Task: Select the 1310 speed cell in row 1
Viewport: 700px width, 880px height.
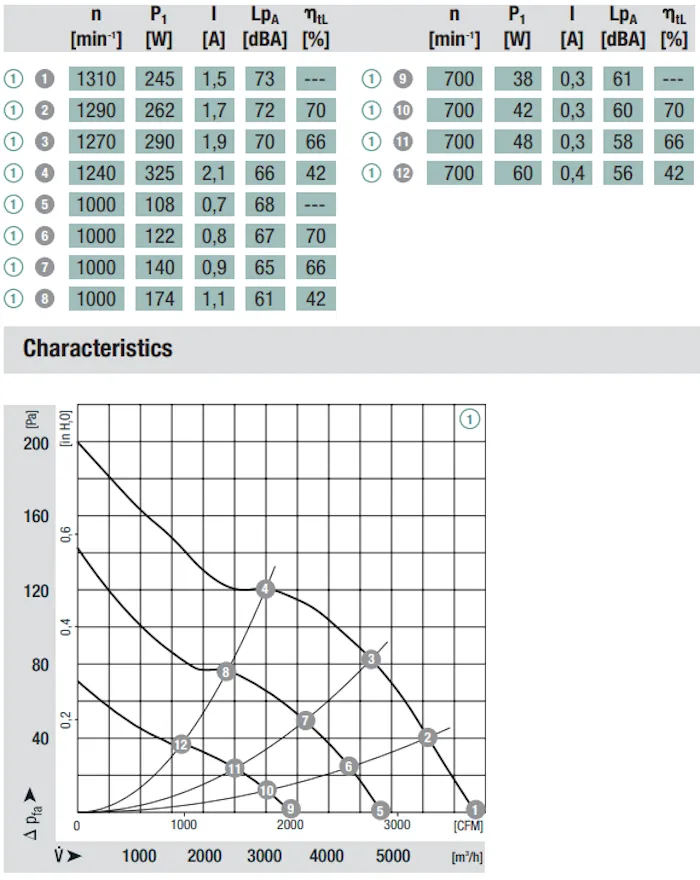Action: [x=96, y=79]
